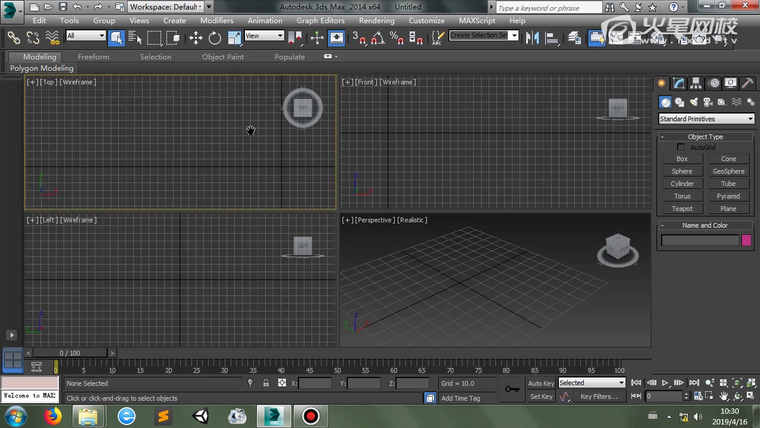Select the Move tool in main toolbar
Screen dimensions: 760x428
click(x=195, y=37)
